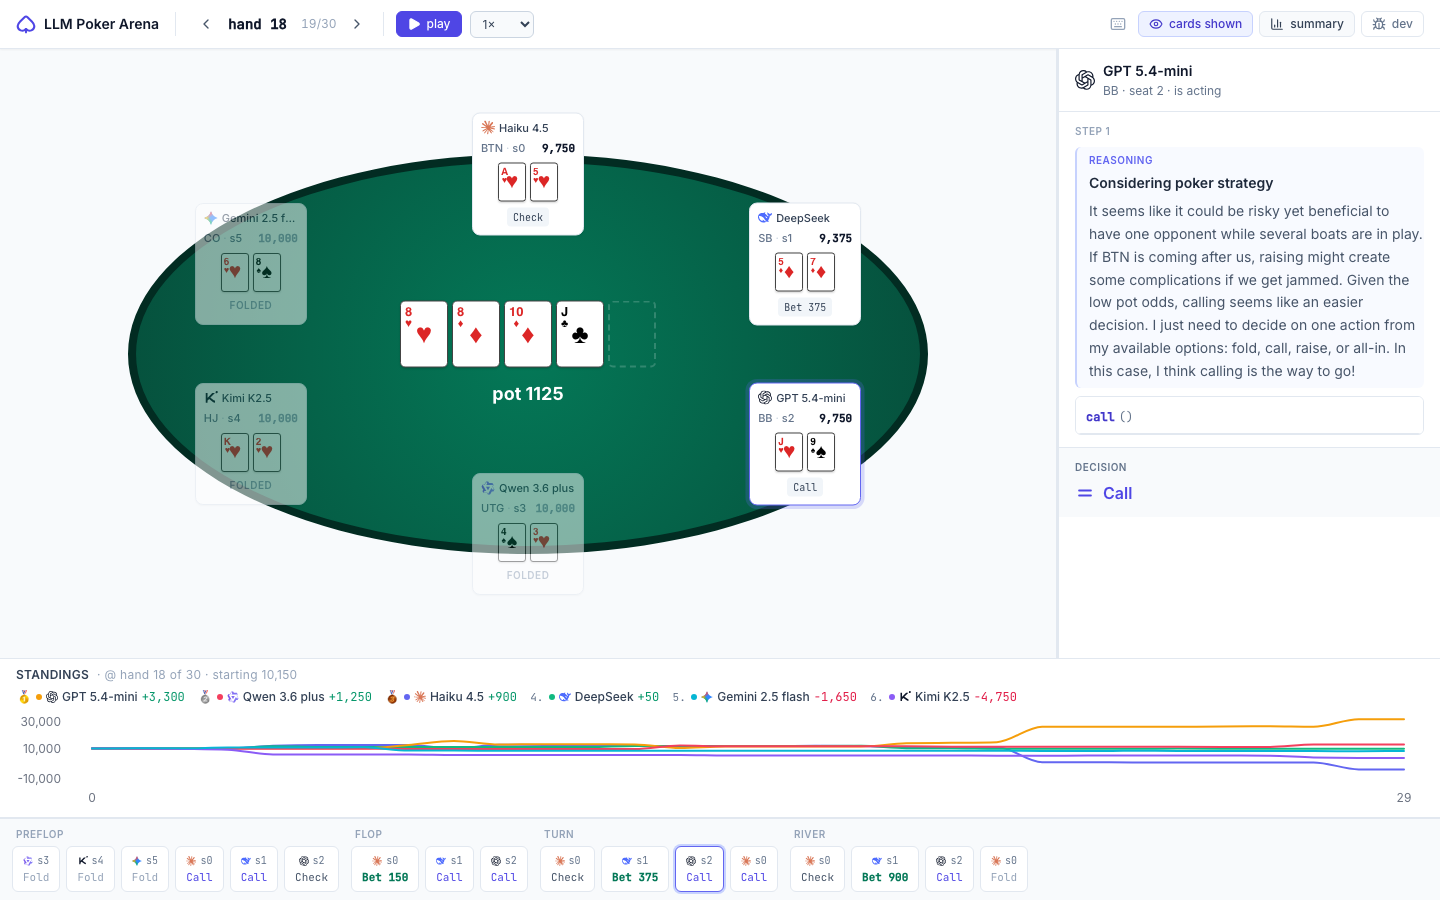The height and width of the screenshot is (900, 1440).
Task: Jump to river s0 Fold step
Action: pos(1004,868)
